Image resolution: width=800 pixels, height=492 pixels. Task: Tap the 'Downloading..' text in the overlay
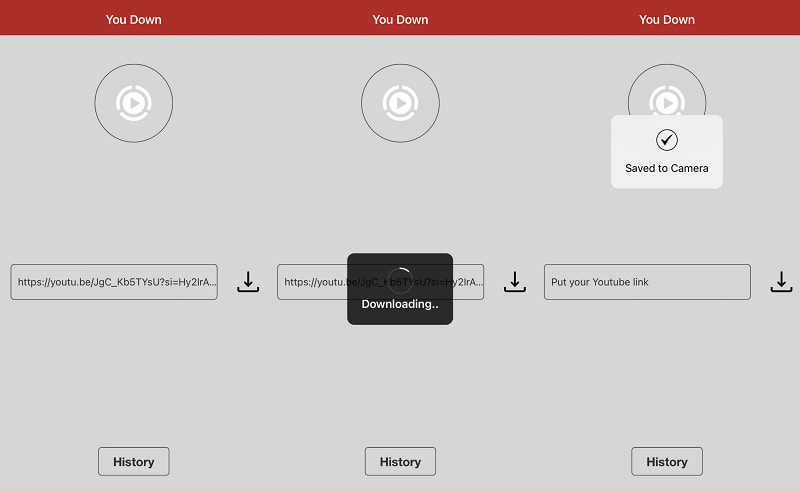[400, 304]
